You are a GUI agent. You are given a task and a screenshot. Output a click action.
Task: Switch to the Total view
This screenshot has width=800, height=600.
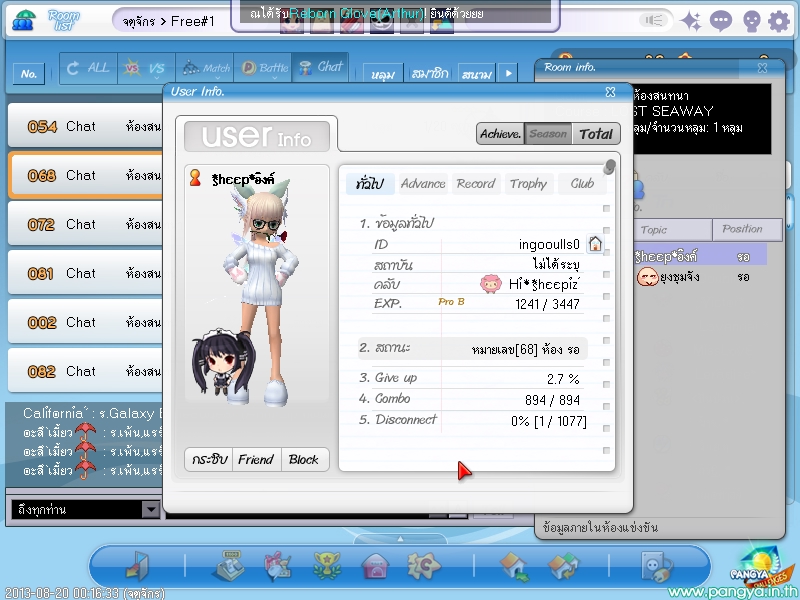coord(596,134)
